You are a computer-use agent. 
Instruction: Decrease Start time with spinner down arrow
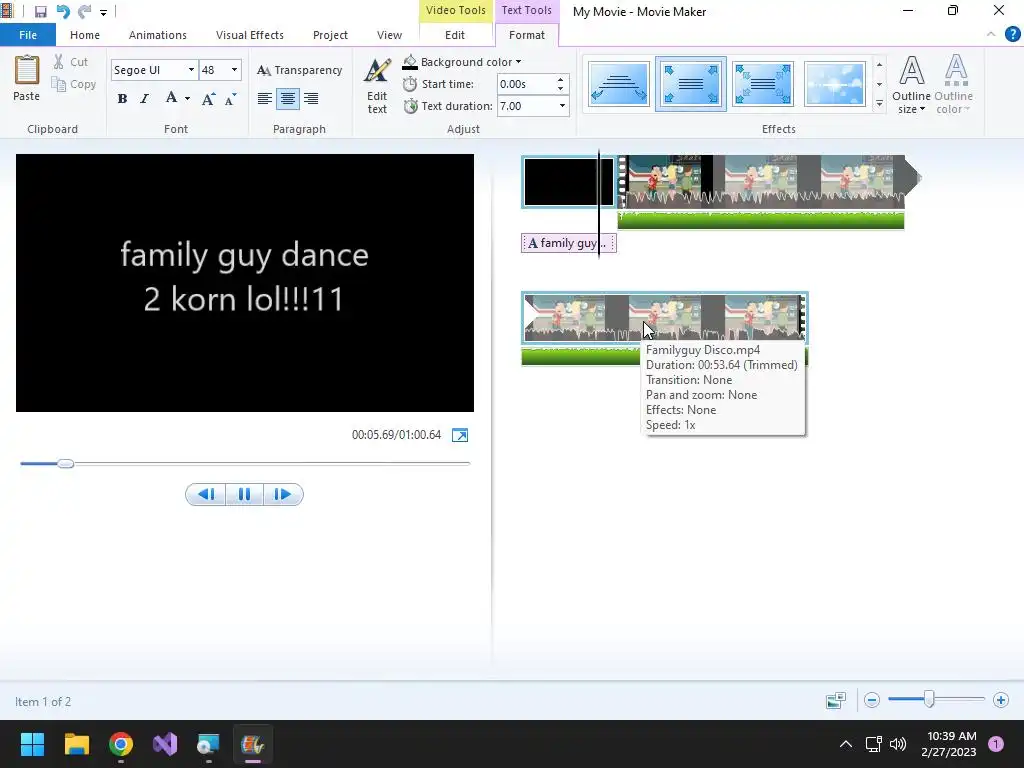[x=561, y=89]
